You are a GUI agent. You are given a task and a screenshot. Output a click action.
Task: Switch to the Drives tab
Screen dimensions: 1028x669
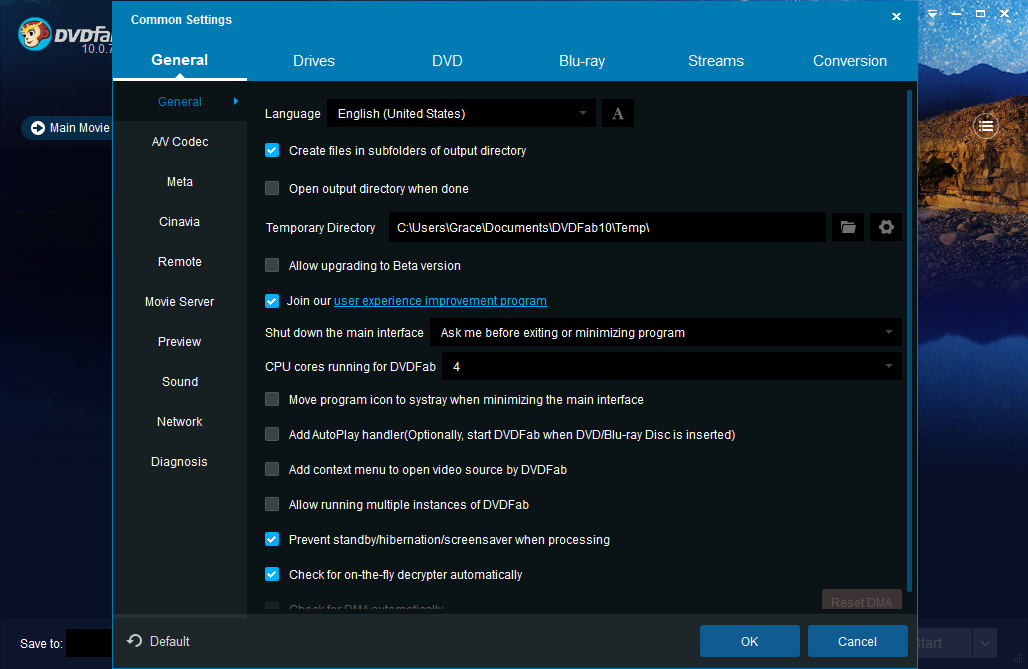(314, 61)
